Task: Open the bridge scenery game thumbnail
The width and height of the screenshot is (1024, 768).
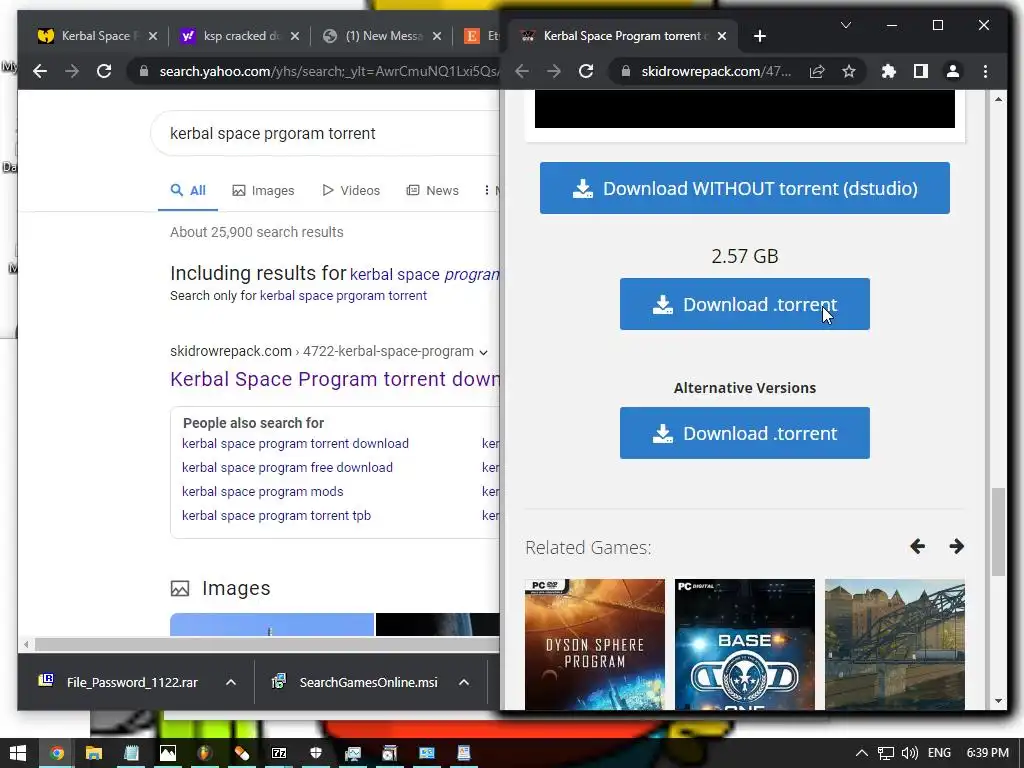Action: point(895,645)
